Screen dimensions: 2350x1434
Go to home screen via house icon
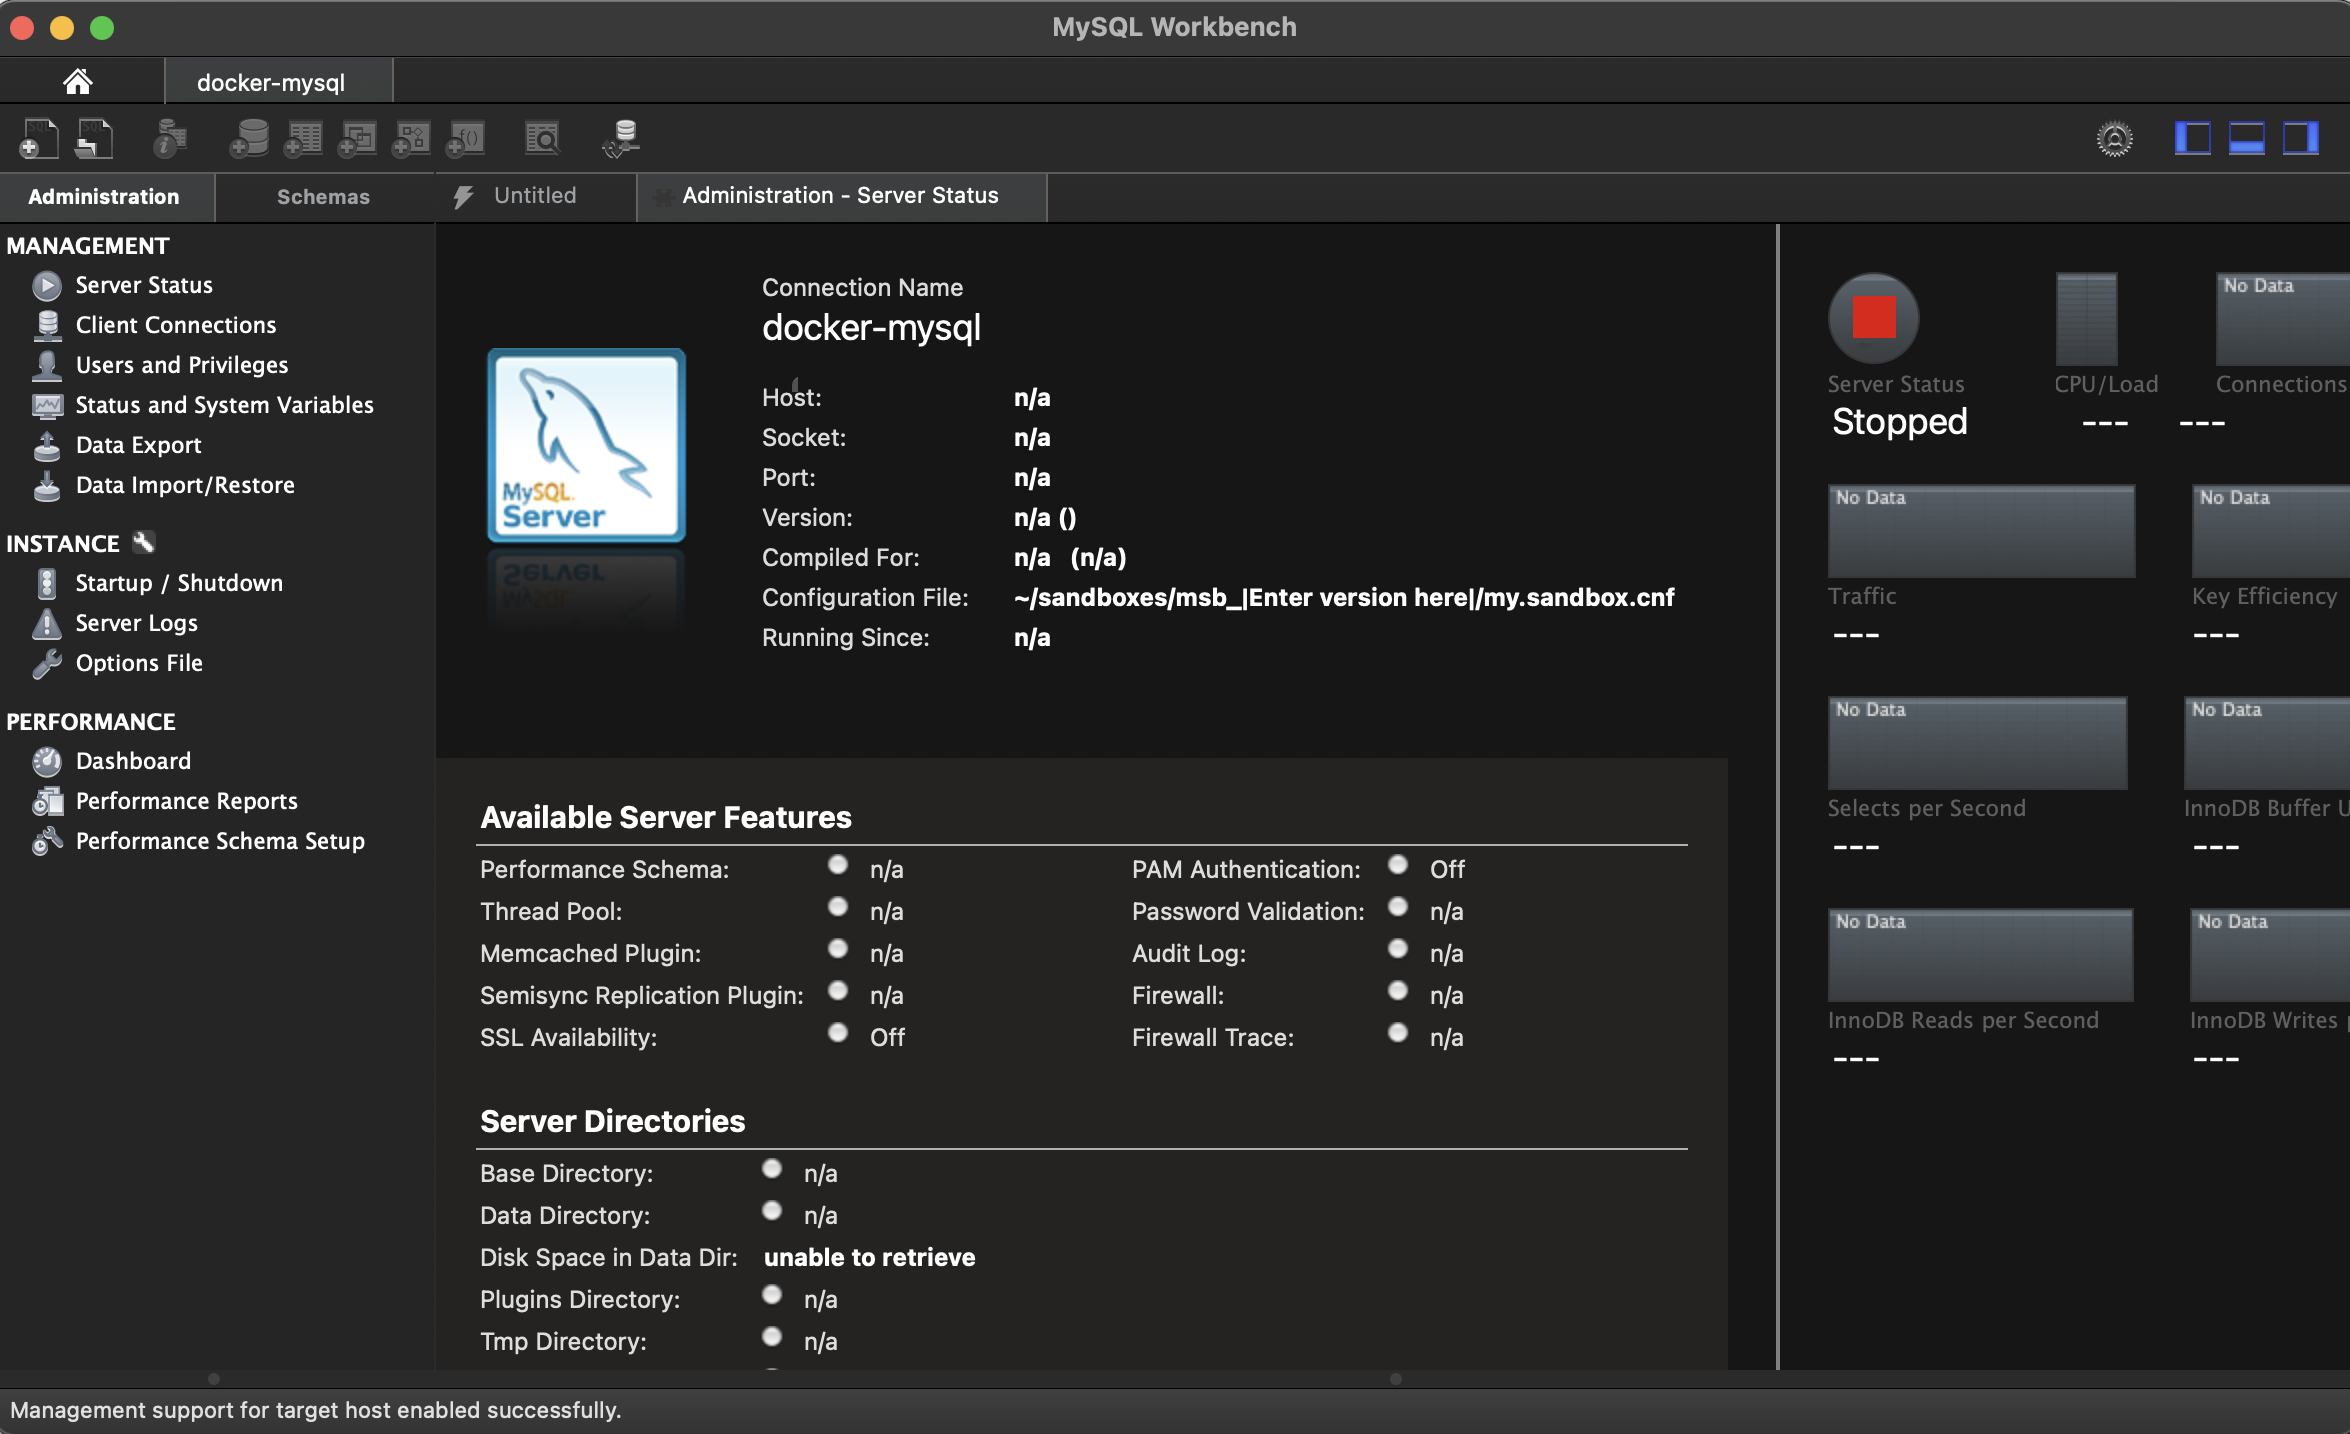tap(78, 82)
